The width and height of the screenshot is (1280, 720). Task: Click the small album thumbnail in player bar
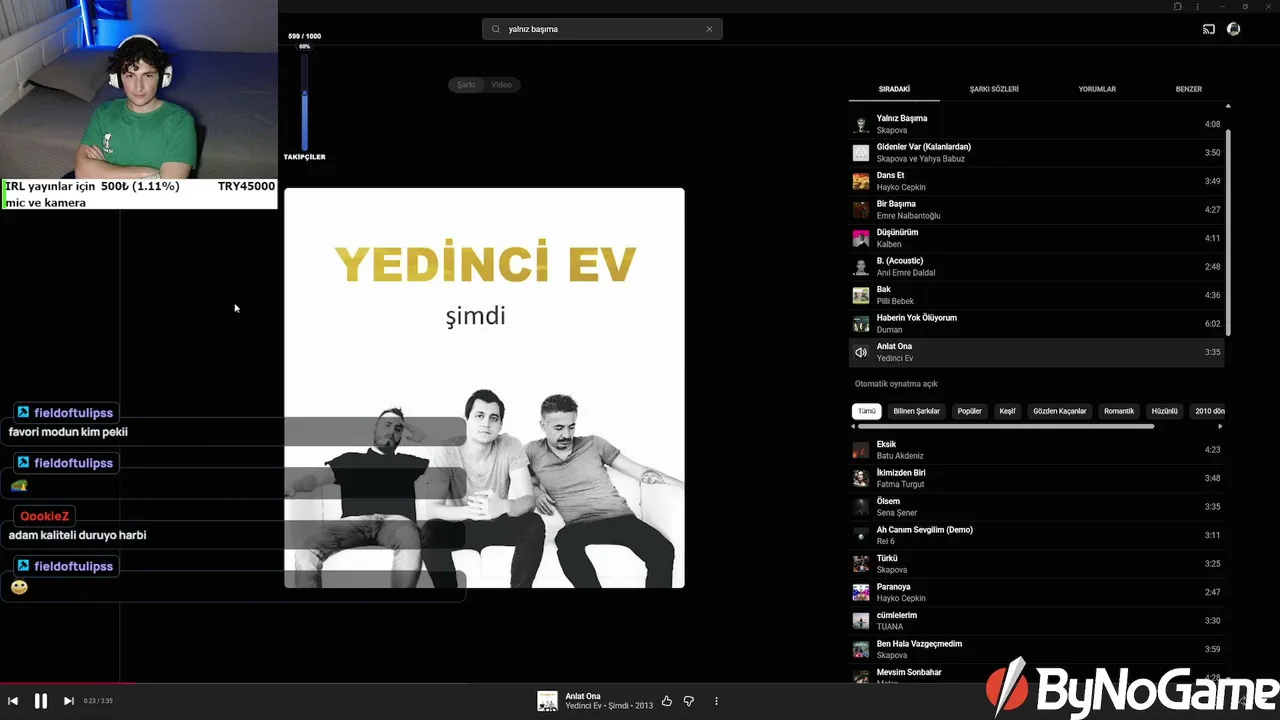(547, 701)
